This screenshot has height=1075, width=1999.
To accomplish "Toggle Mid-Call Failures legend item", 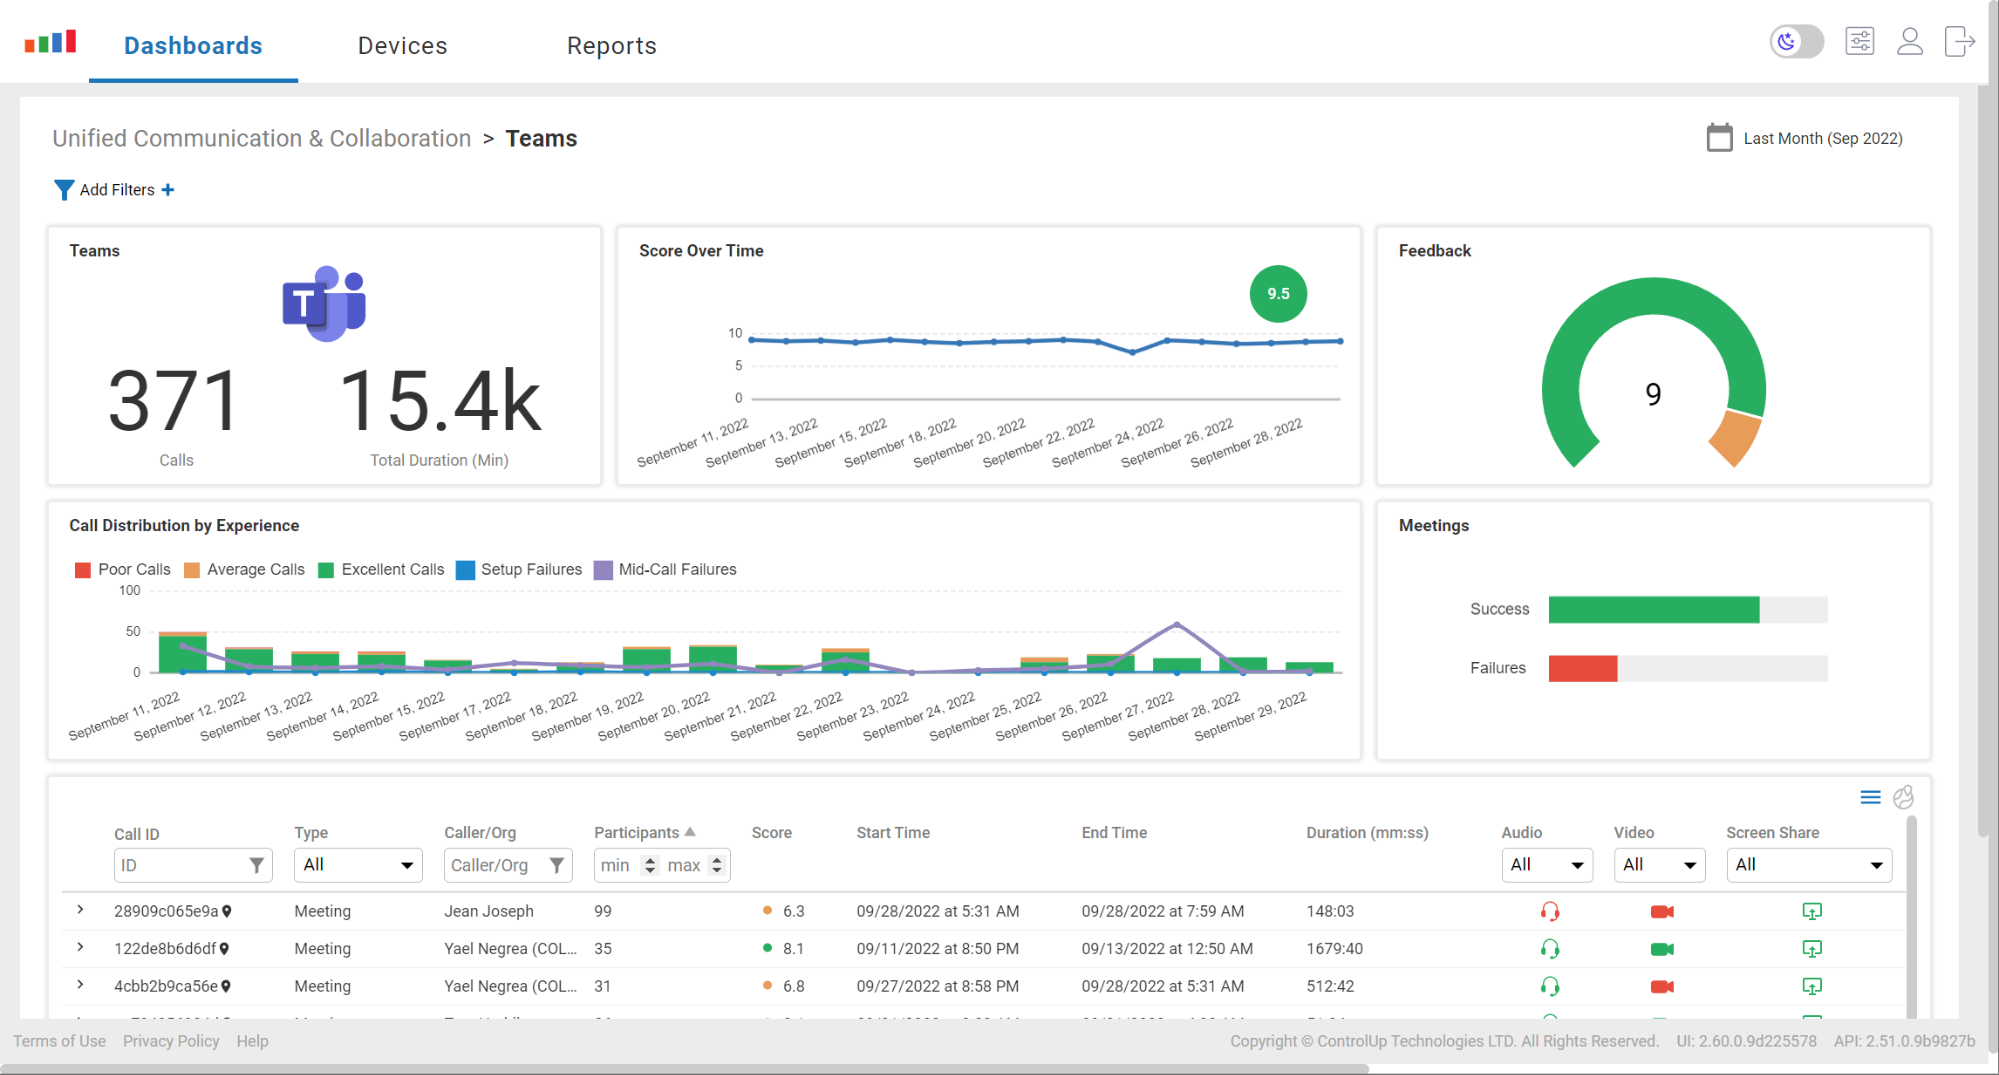I will pos(665,569).
